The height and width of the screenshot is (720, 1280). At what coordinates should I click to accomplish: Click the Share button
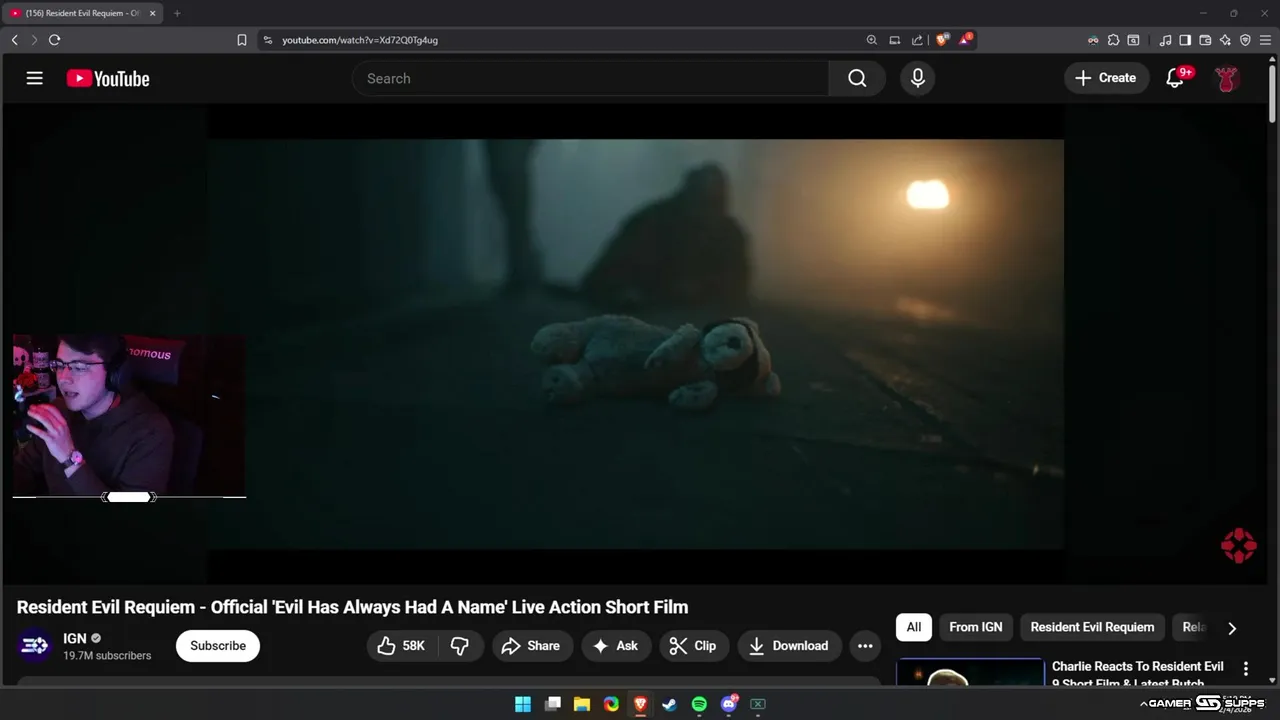[531, 646]
